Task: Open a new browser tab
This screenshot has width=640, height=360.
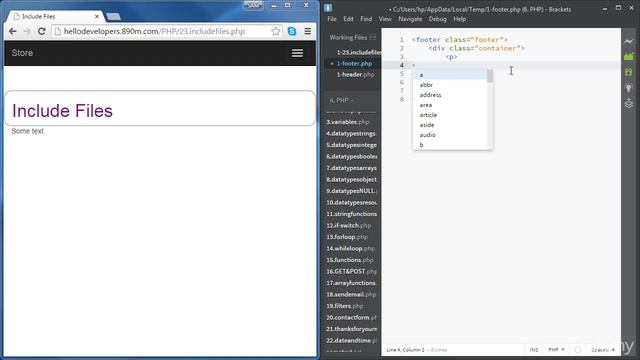Action: [x=113, y=17]
